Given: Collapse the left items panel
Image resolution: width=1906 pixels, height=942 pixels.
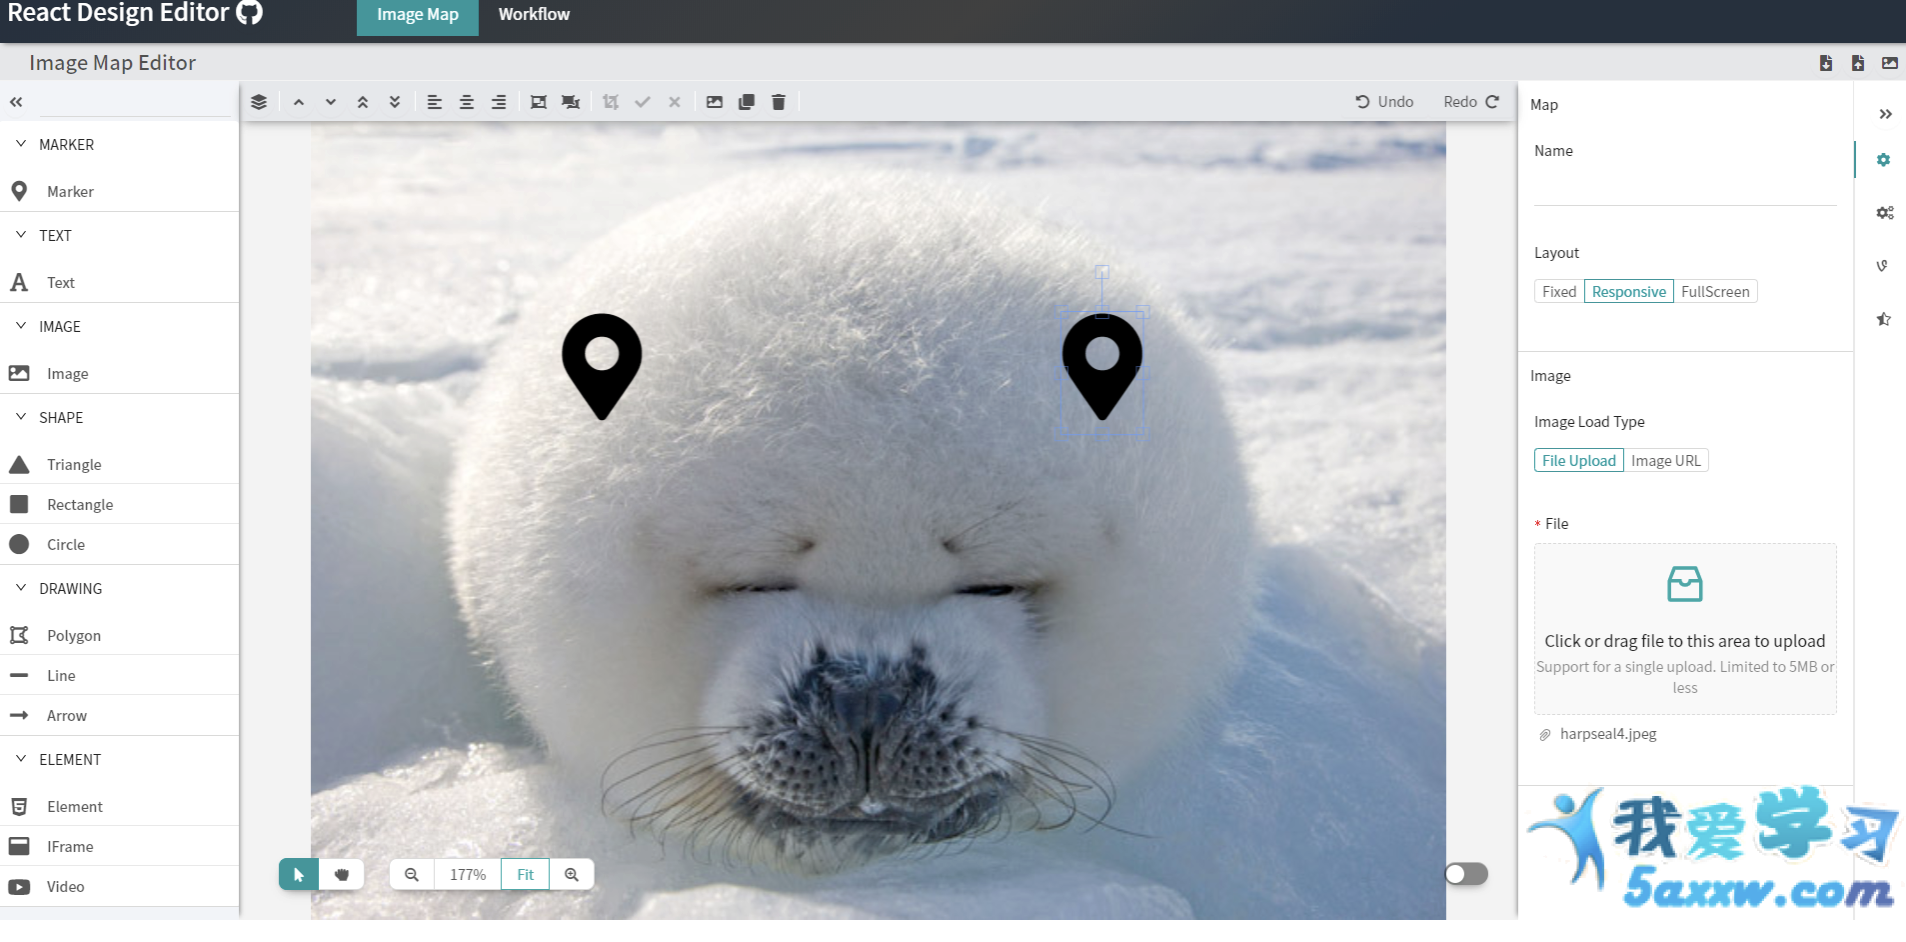Looking at the screenshot, I should (16, 102).
